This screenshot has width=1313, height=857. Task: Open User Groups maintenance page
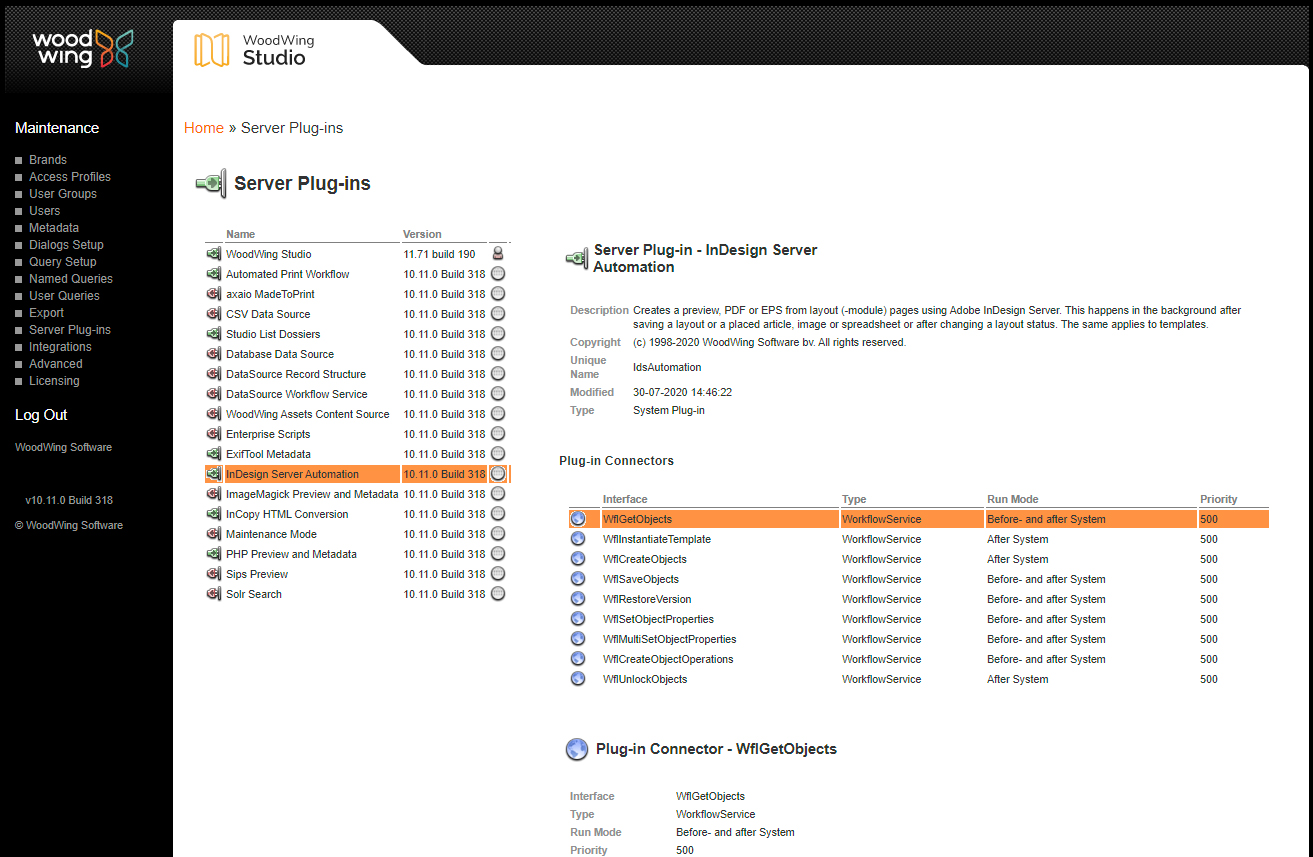click(x=63, y=194)
